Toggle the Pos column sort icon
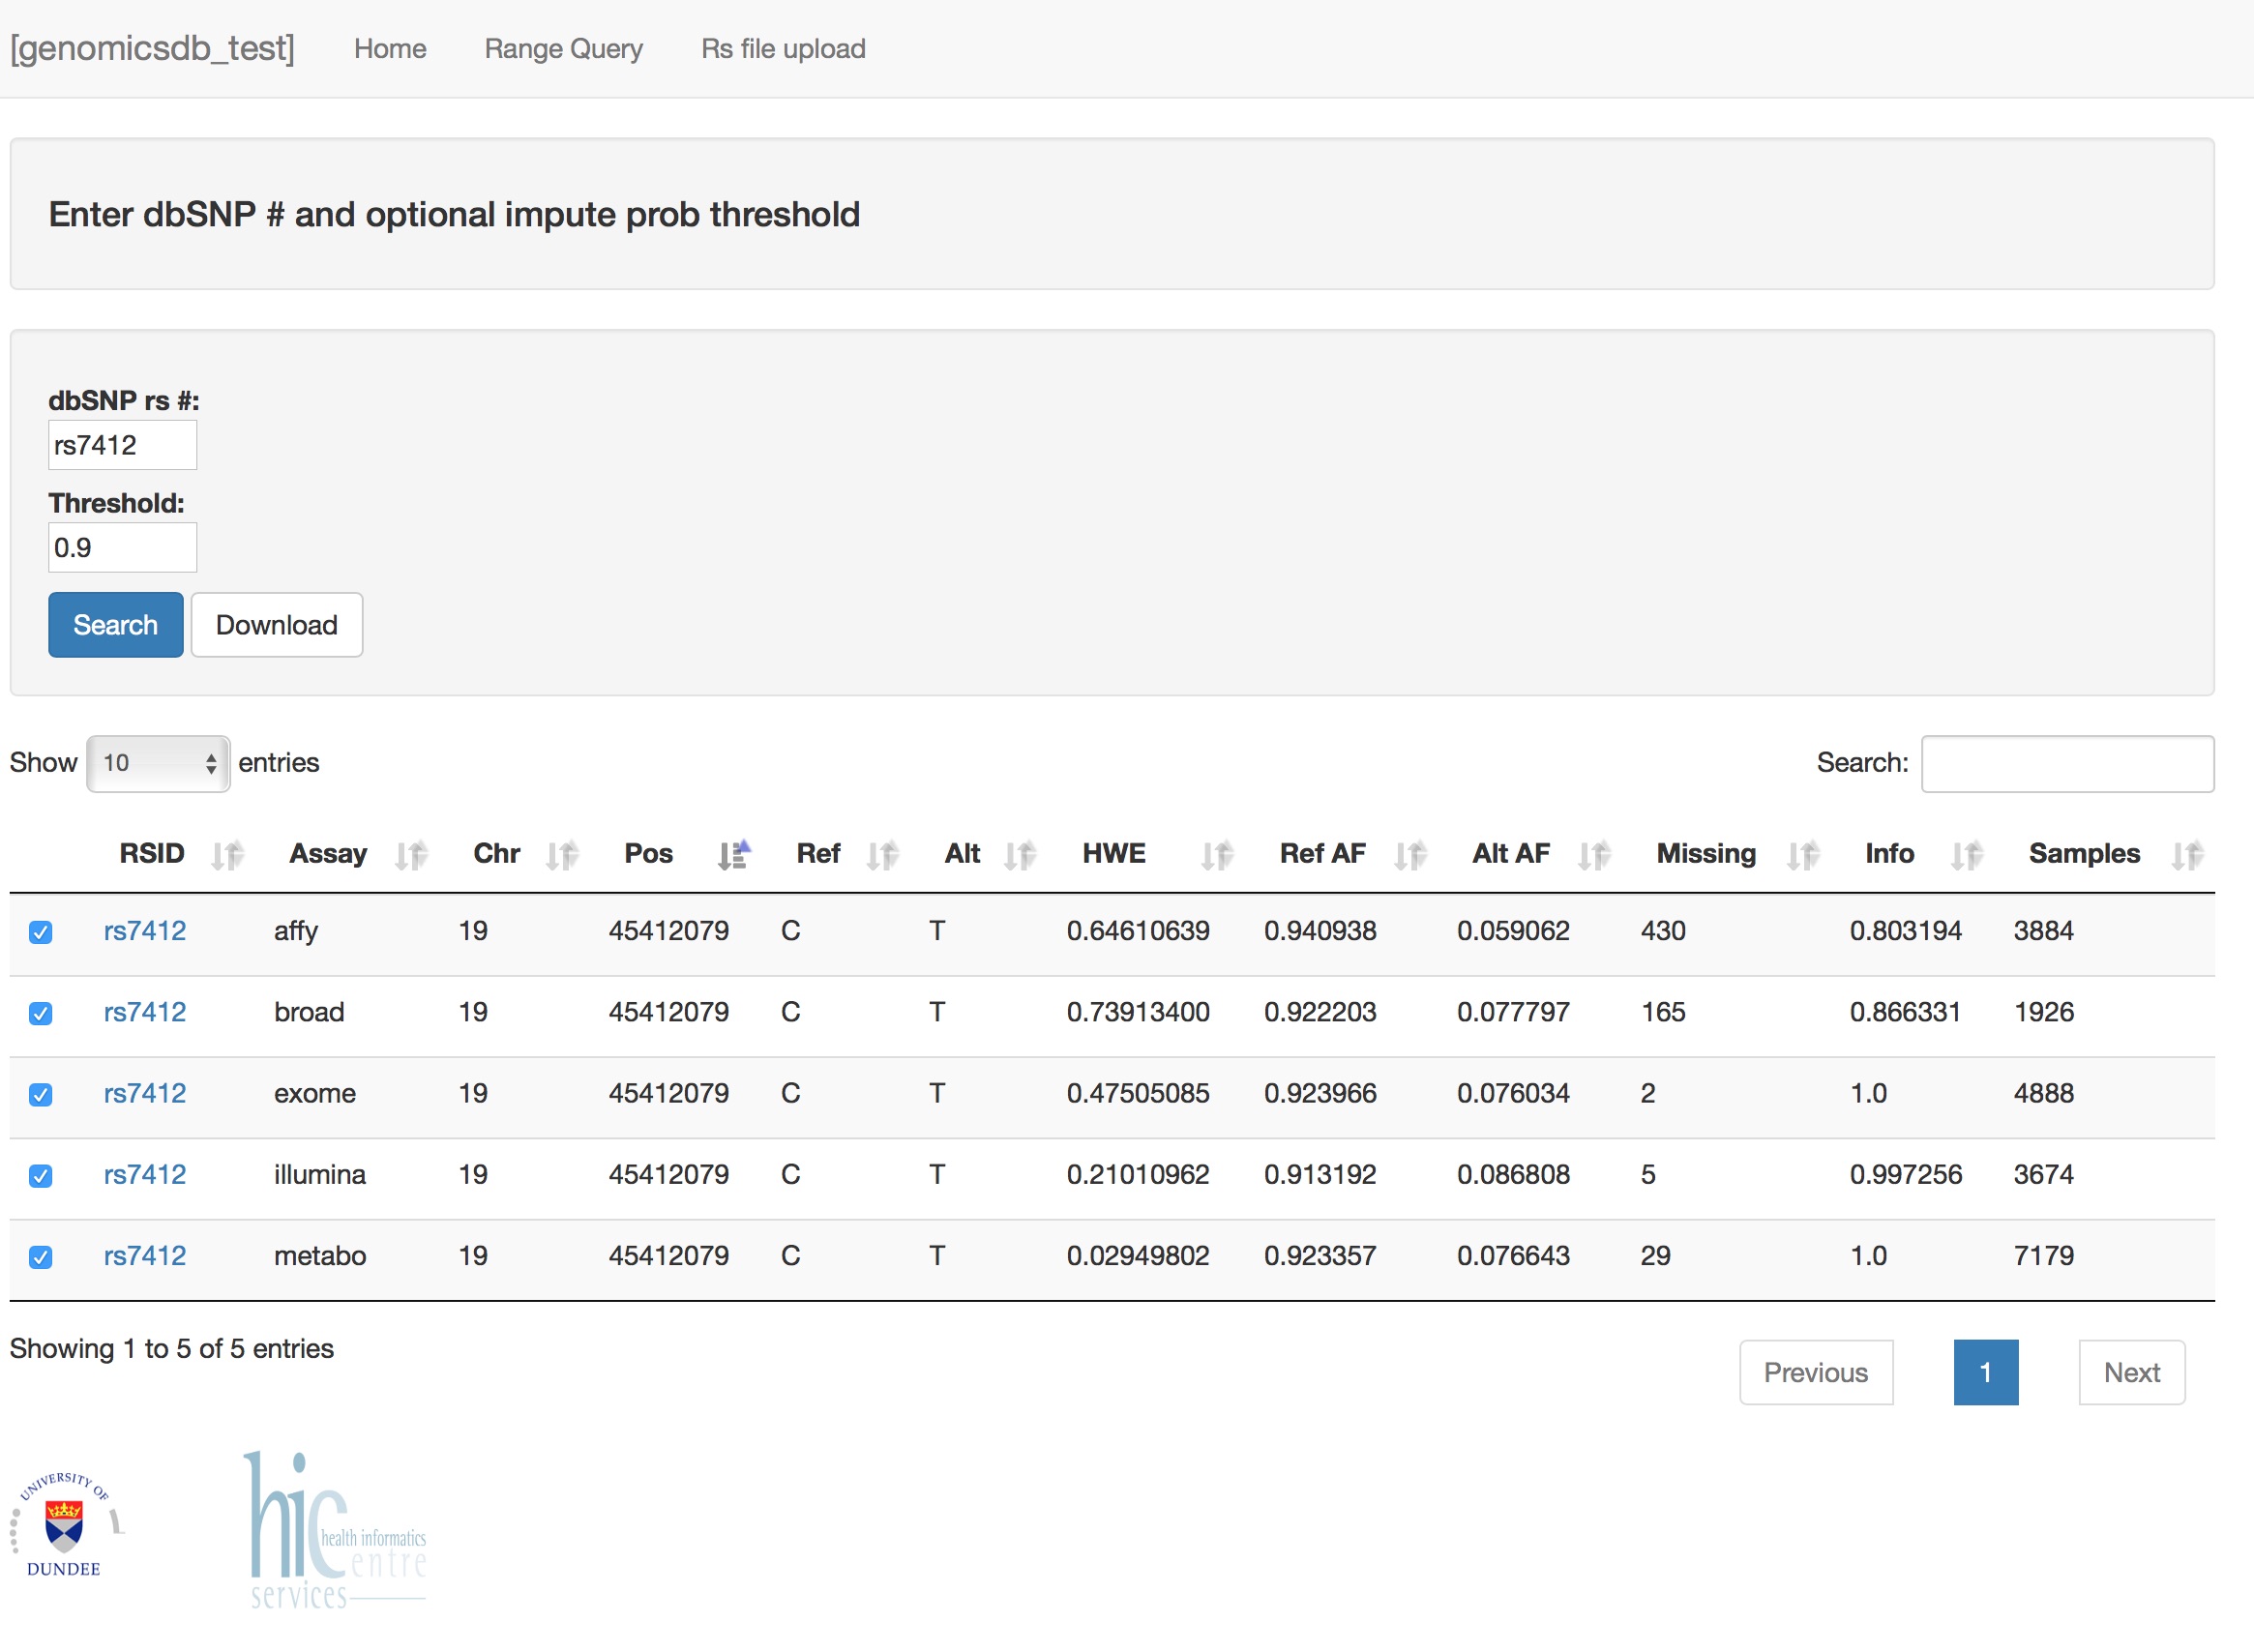This screenshot has width=2254, height=1652. 733,856
